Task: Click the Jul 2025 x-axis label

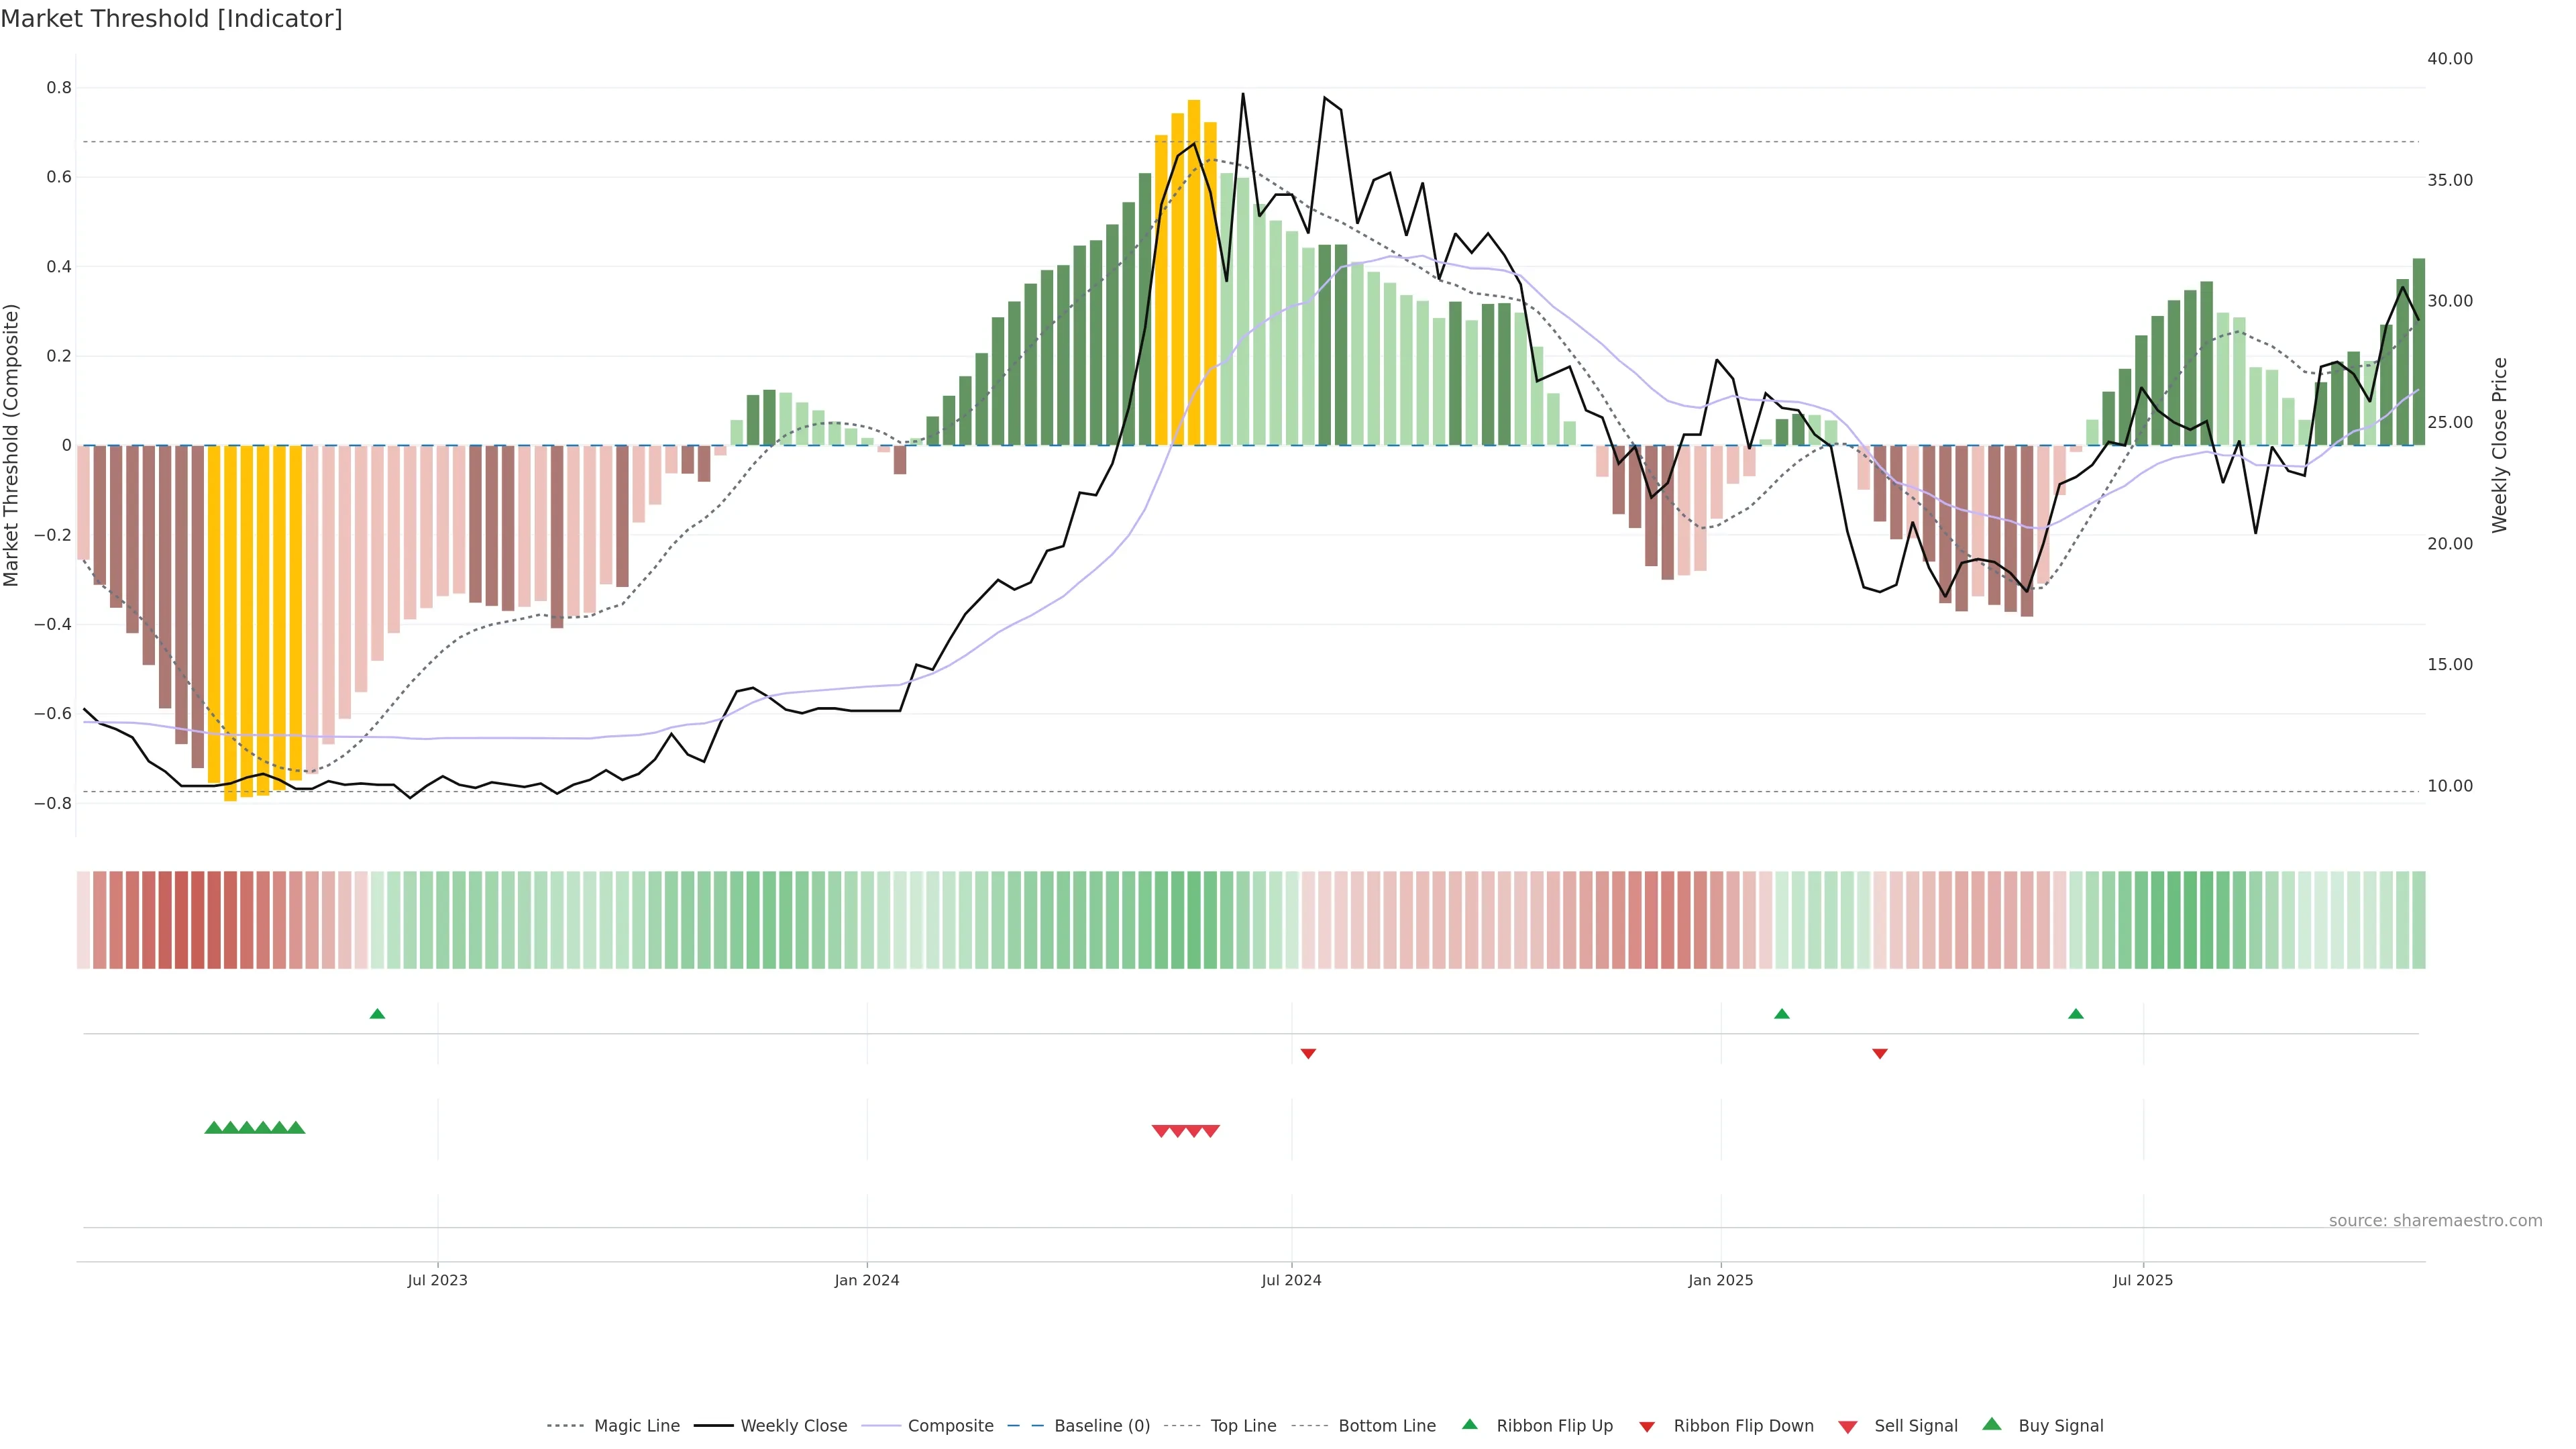Action: click(2142, 1280)
